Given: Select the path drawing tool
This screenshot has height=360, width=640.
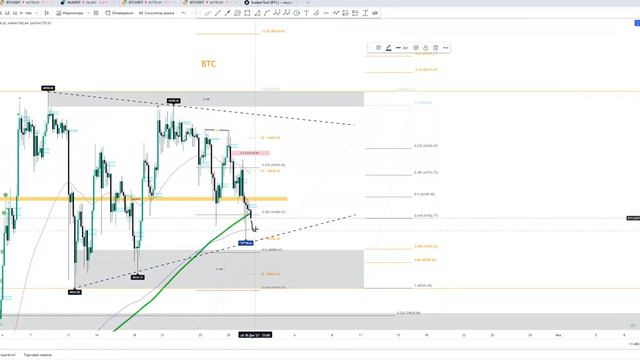Looking at the screenshot, I should (267, 13).
